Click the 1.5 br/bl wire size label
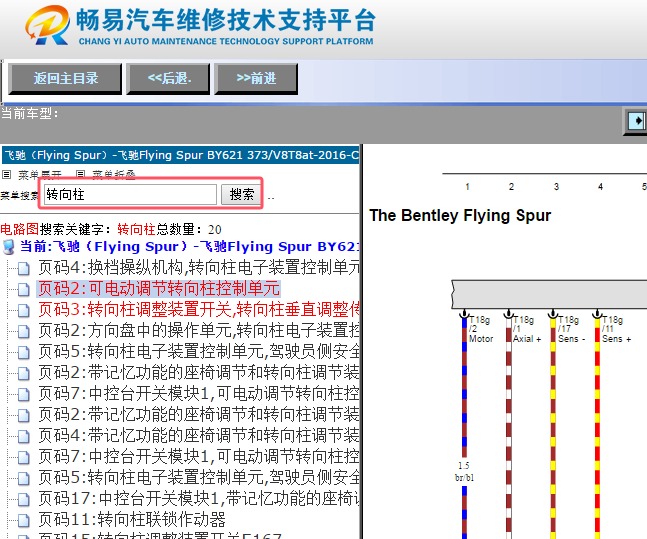647x539 pixels. [464, 472]
